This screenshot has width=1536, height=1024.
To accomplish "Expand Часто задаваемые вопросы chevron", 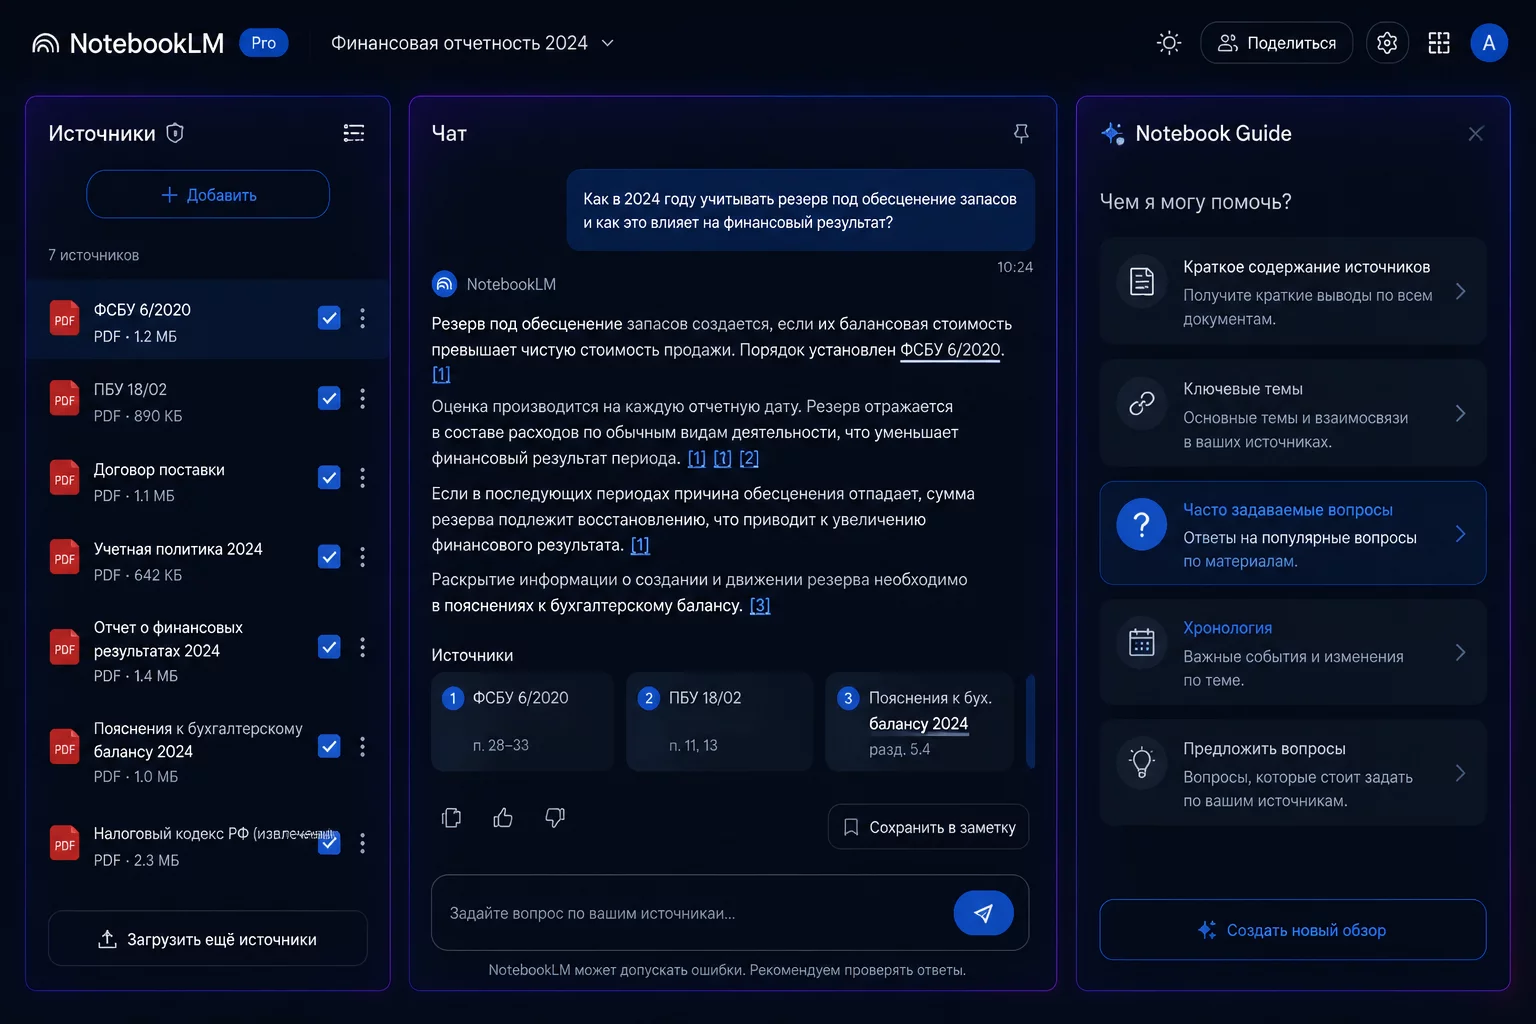I will pos(1460,533).
